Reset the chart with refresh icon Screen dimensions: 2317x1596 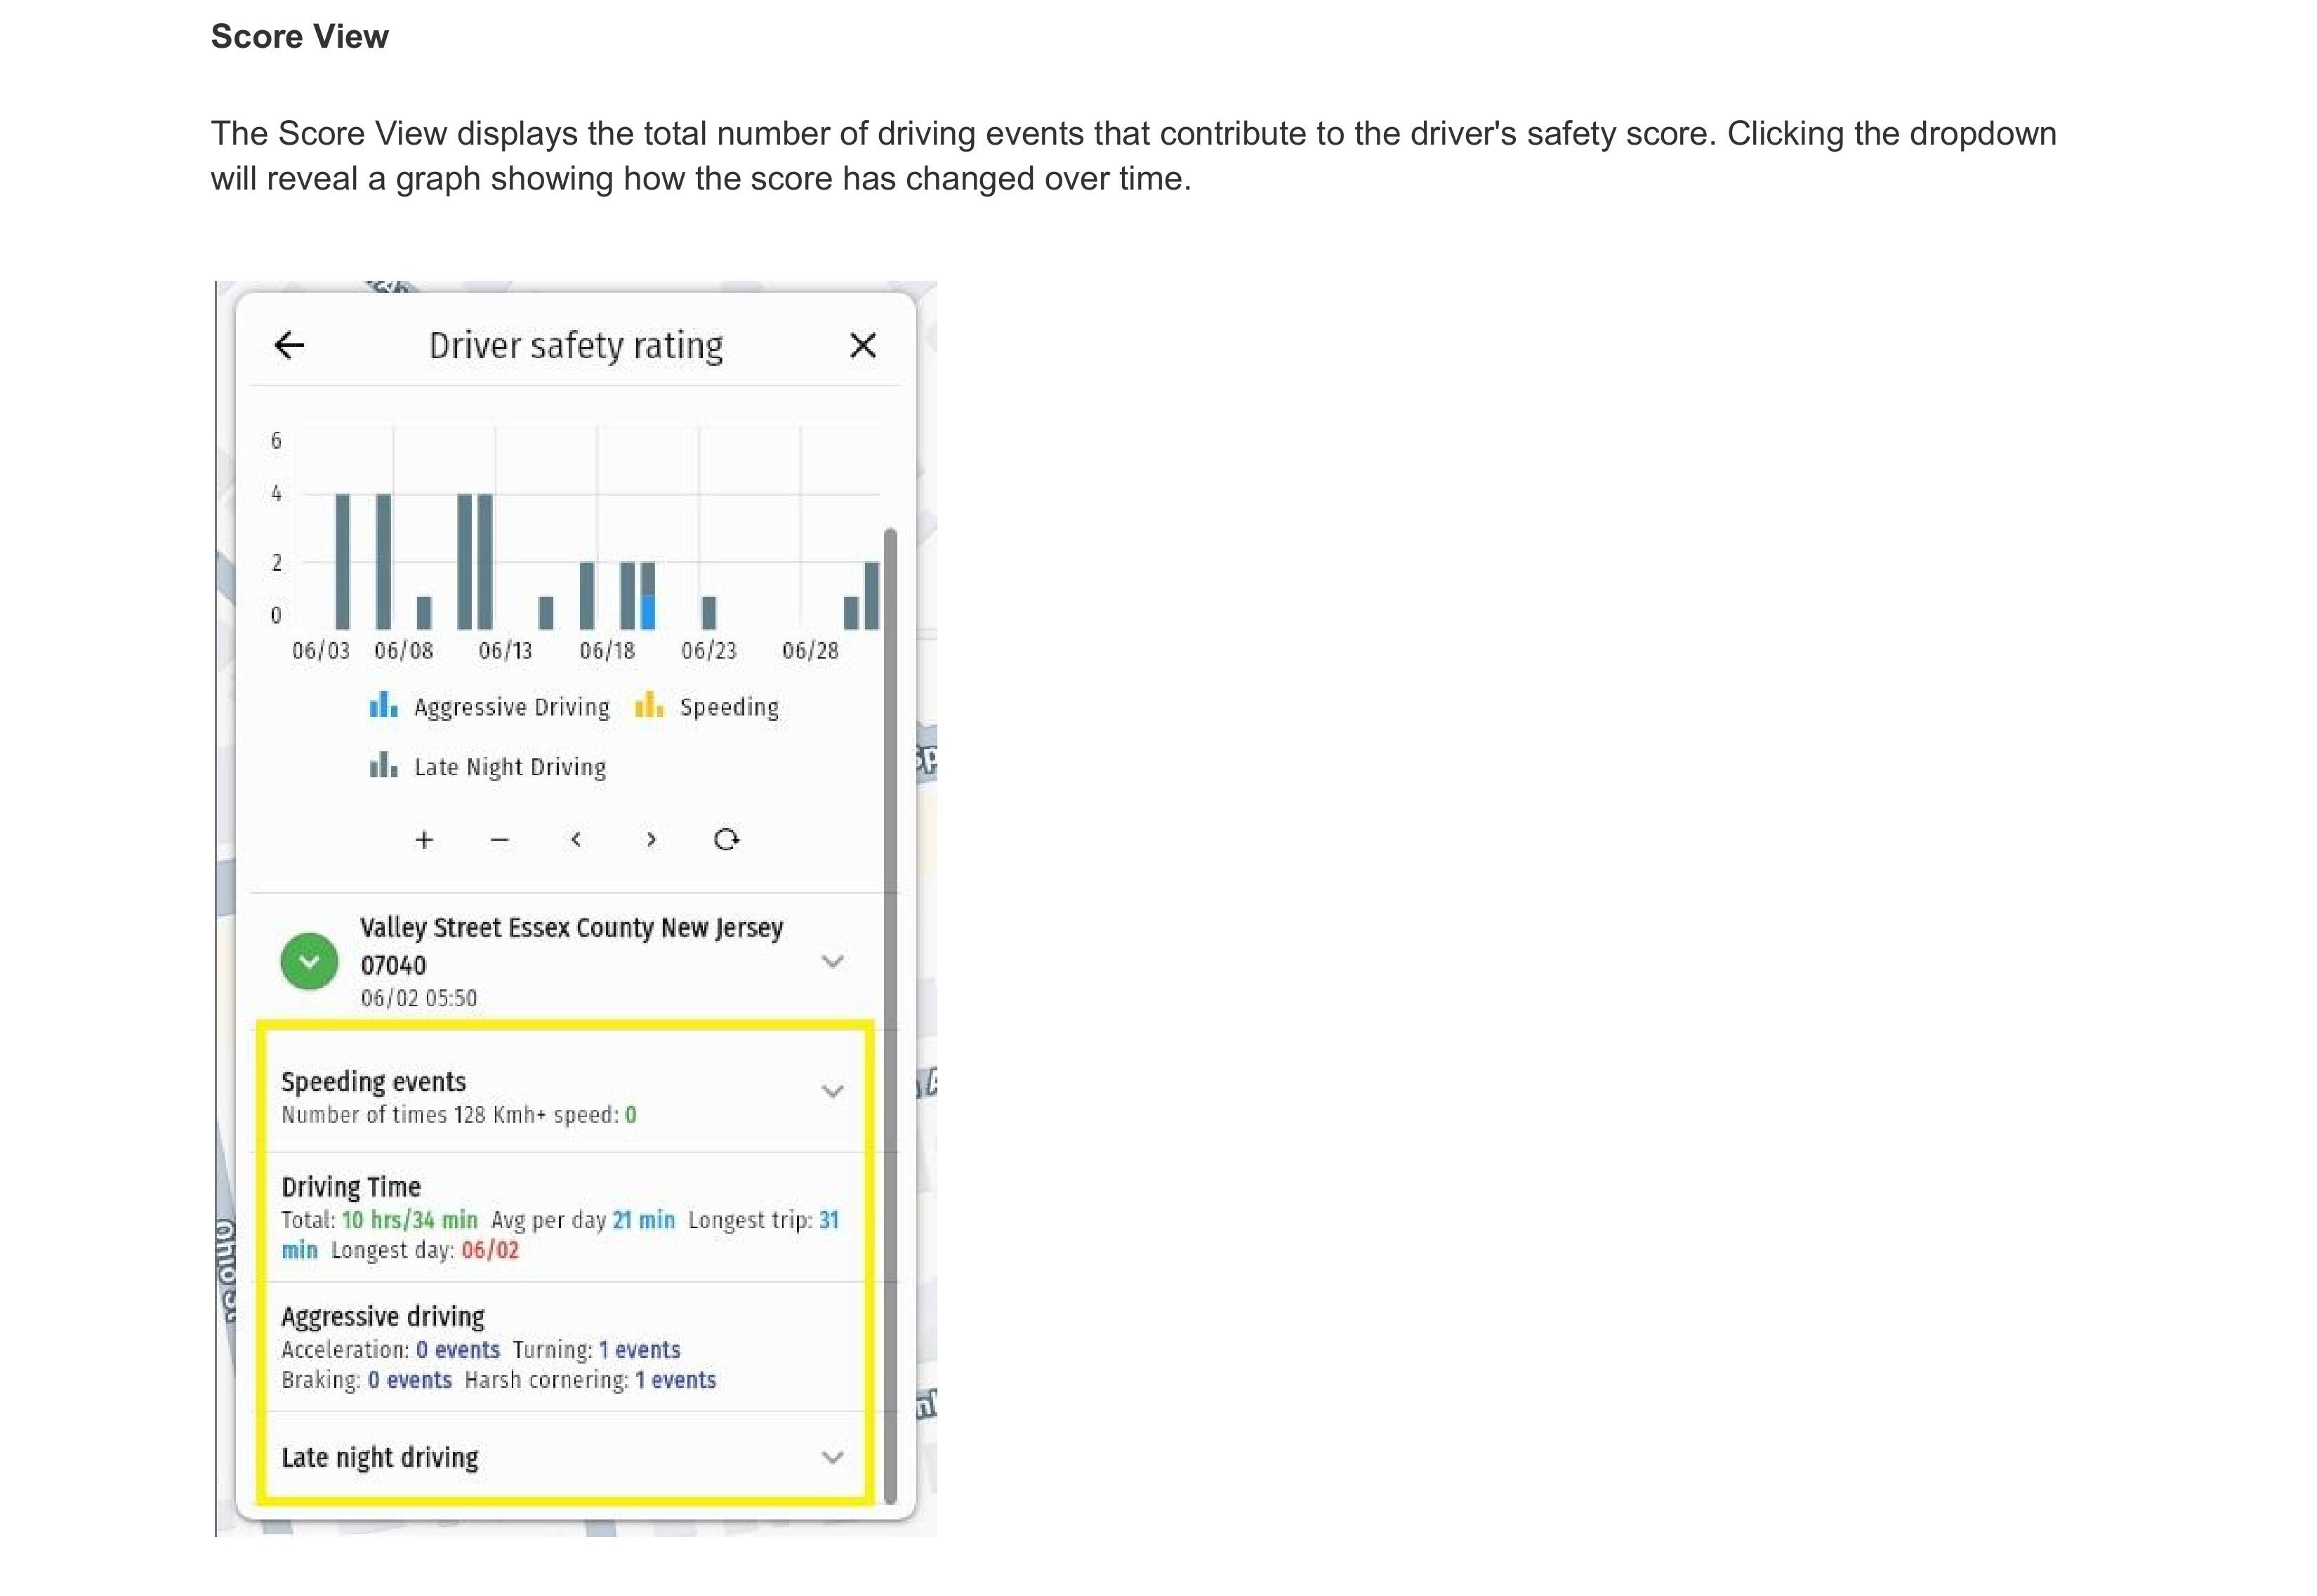click(x=727, y=840)
